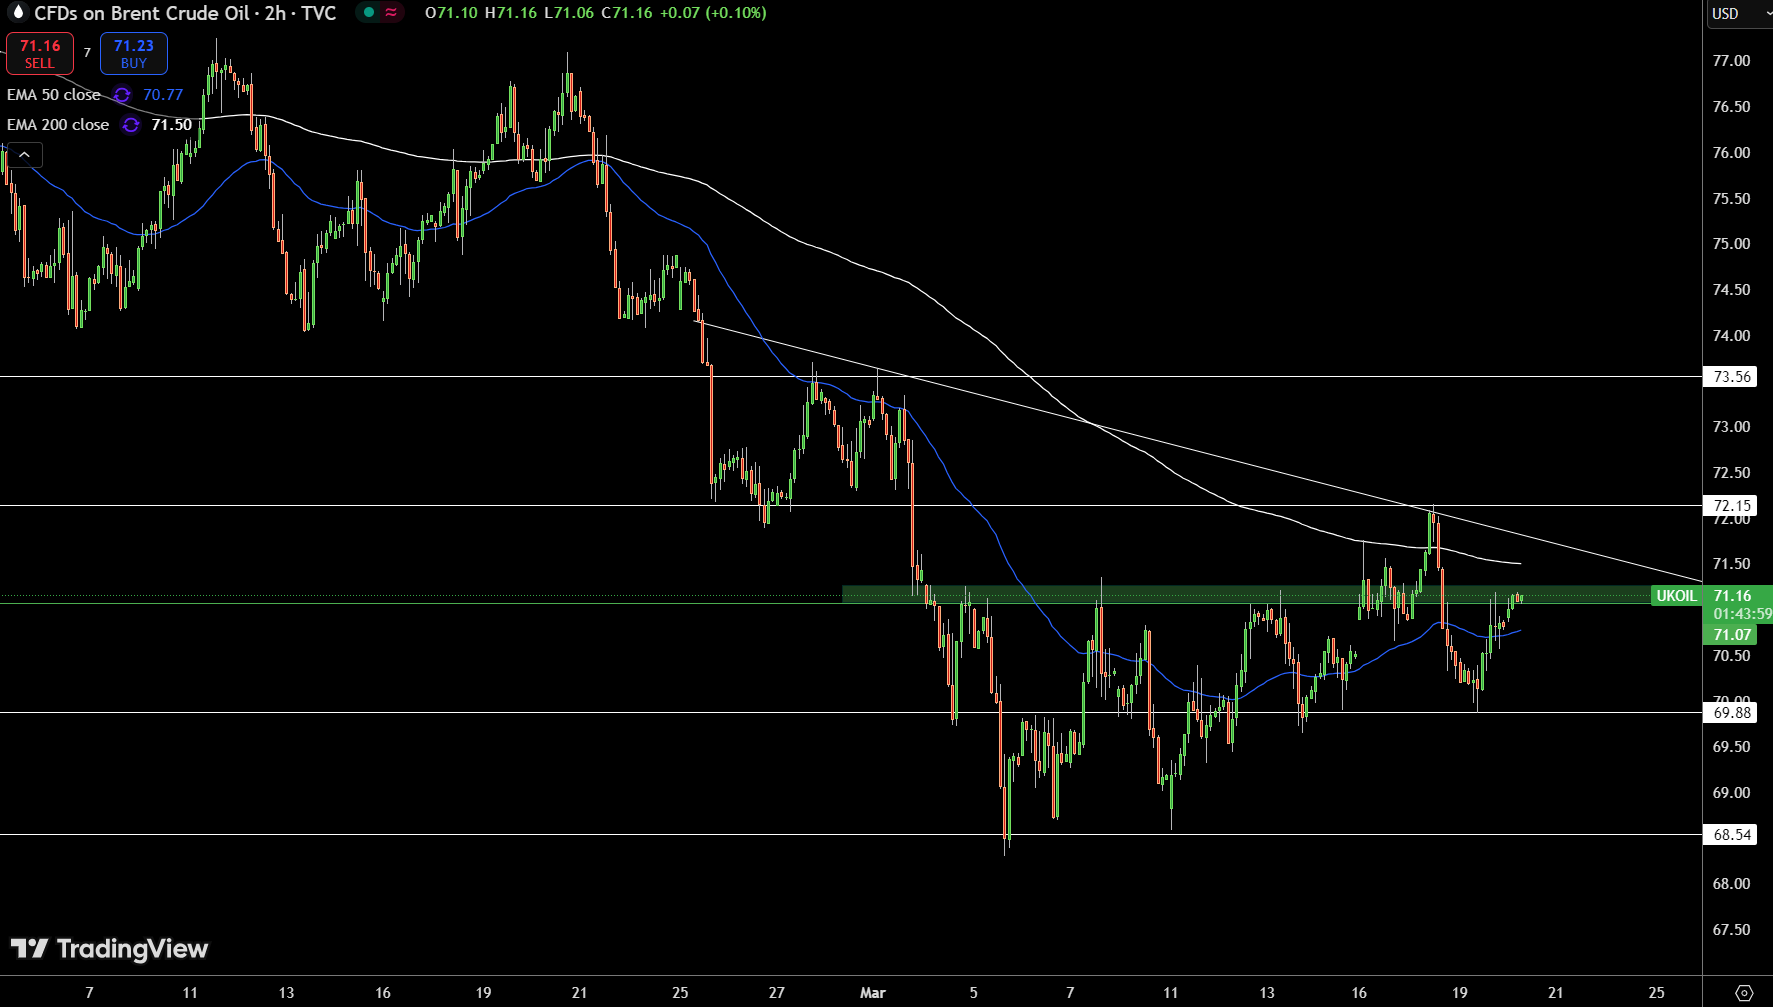Screen dimensions: 1773x1007
Task: Select the horizontal line label 72.15
Action: point(1731,506)
